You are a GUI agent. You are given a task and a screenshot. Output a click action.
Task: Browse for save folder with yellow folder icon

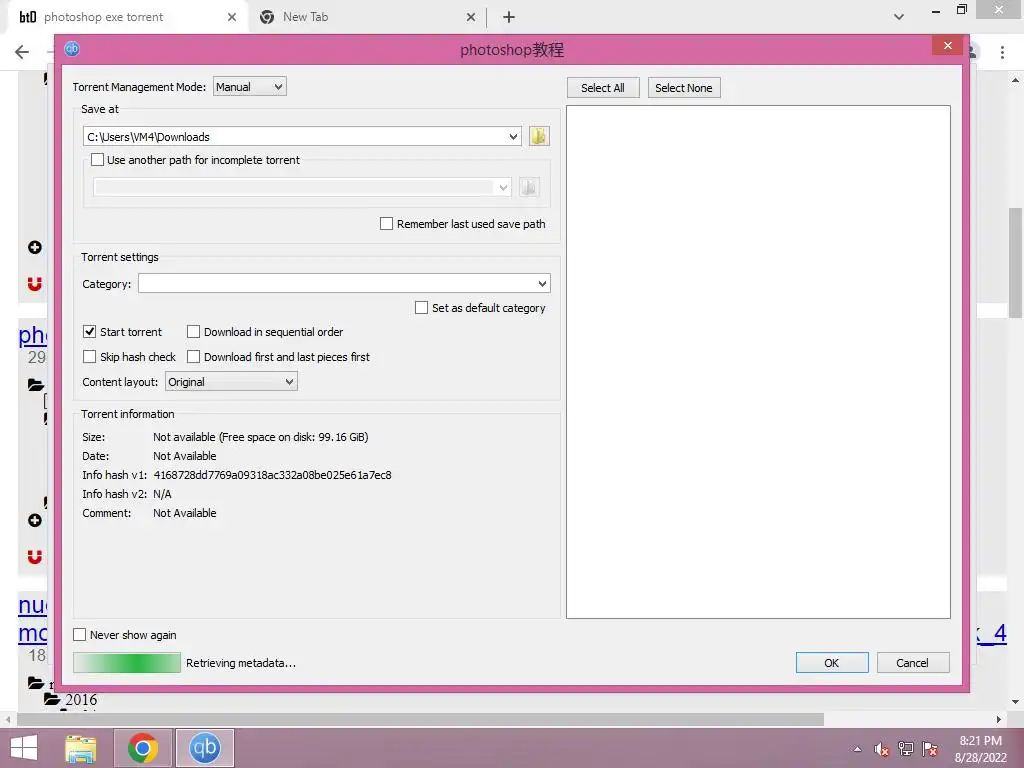pos(539,136)
